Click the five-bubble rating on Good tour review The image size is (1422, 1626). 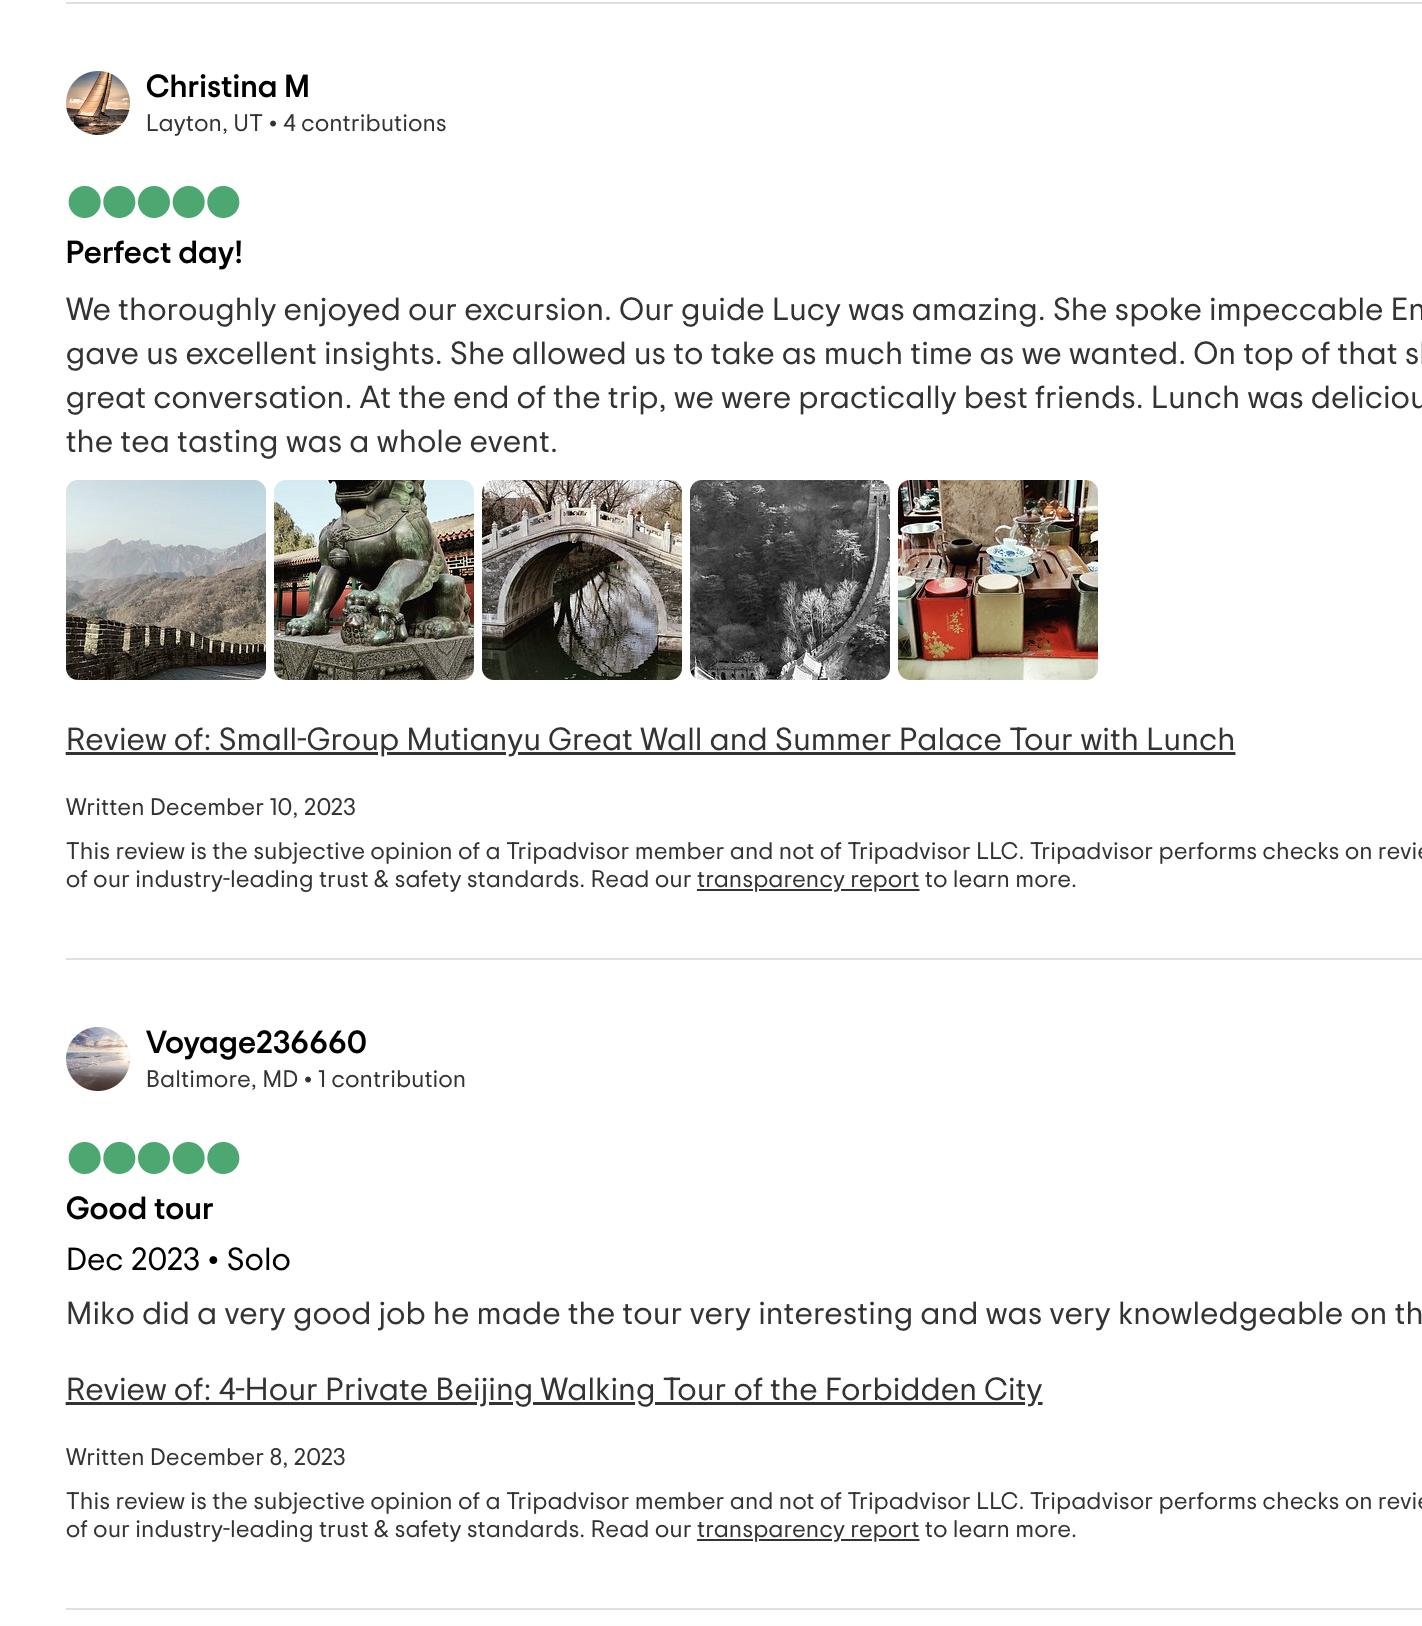[x=154, y=1158]
